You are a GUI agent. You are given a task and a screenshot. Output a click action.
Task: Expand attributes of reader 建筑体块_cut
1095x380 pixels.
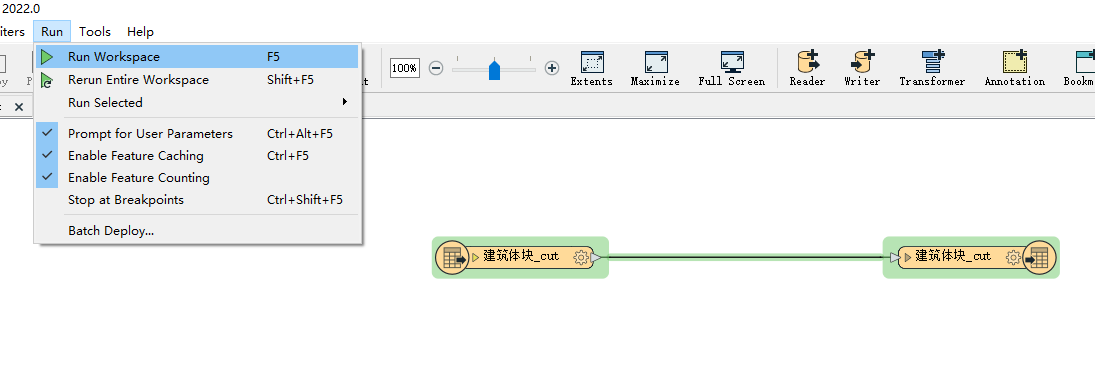click(x=475, y=258)
